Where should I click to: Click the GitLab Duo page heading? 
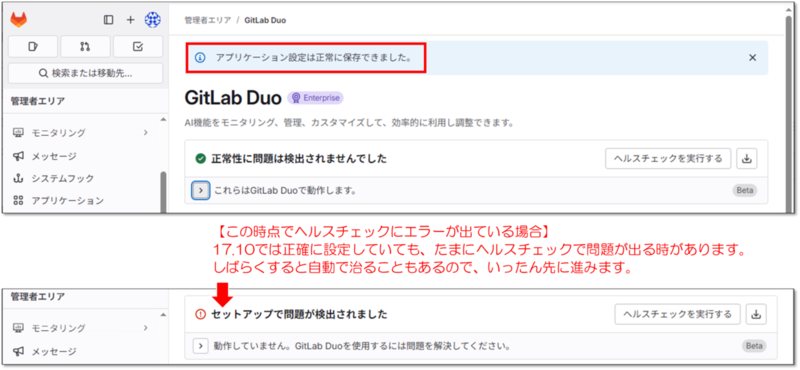tap(233, 98)
